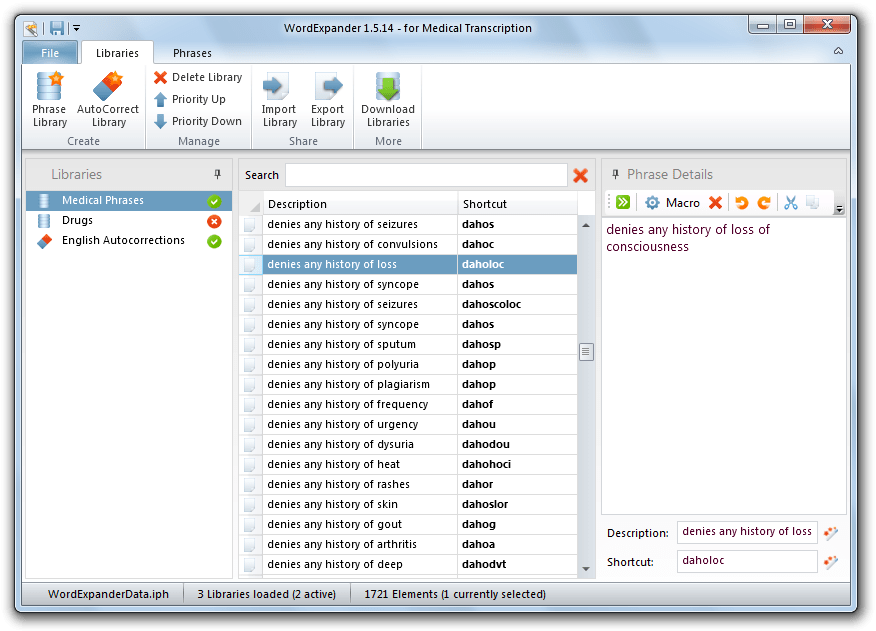Screen dimensions: 876x631
Task: Click the wand icon beside Shortcut field
Action: click(831, 562)
